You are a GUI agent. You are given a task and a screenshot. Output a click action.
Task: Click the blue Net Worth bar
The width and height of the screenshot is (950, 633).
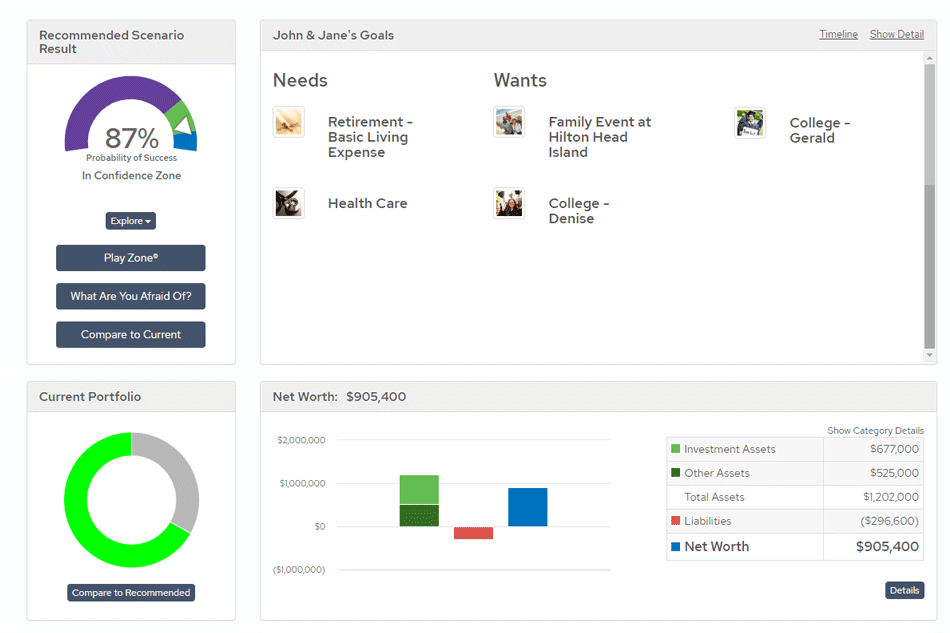pos(528,507)
